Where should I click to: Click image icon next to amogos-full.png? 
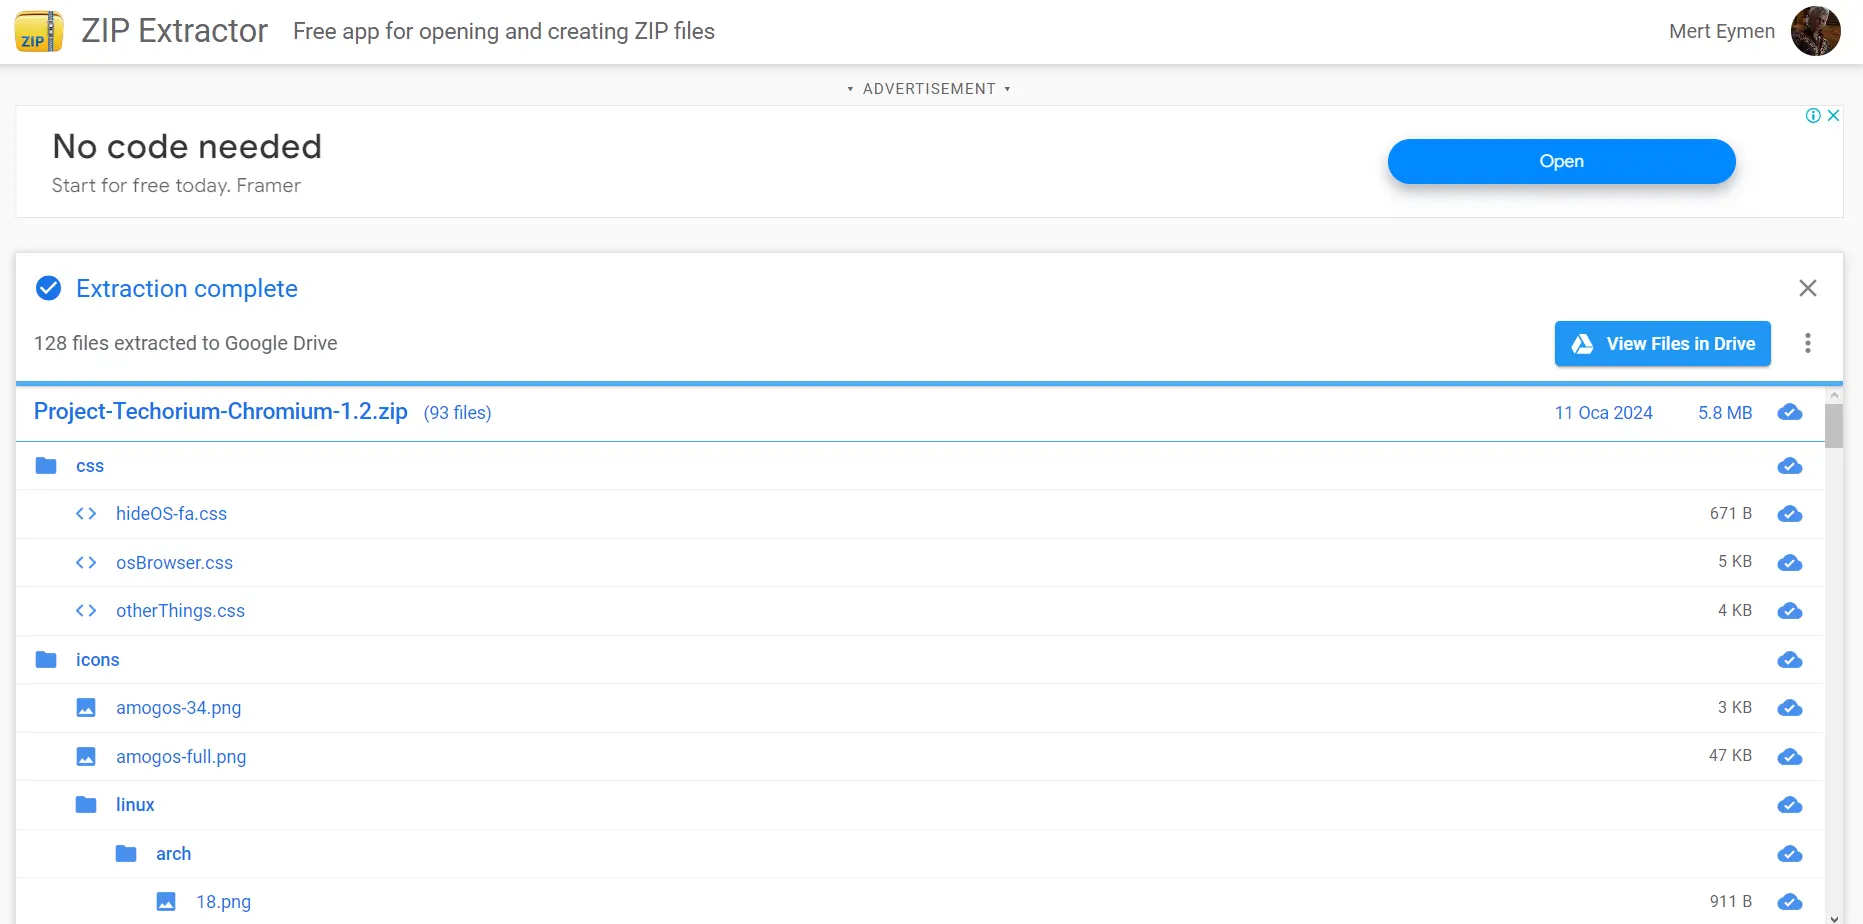[86, 757]
